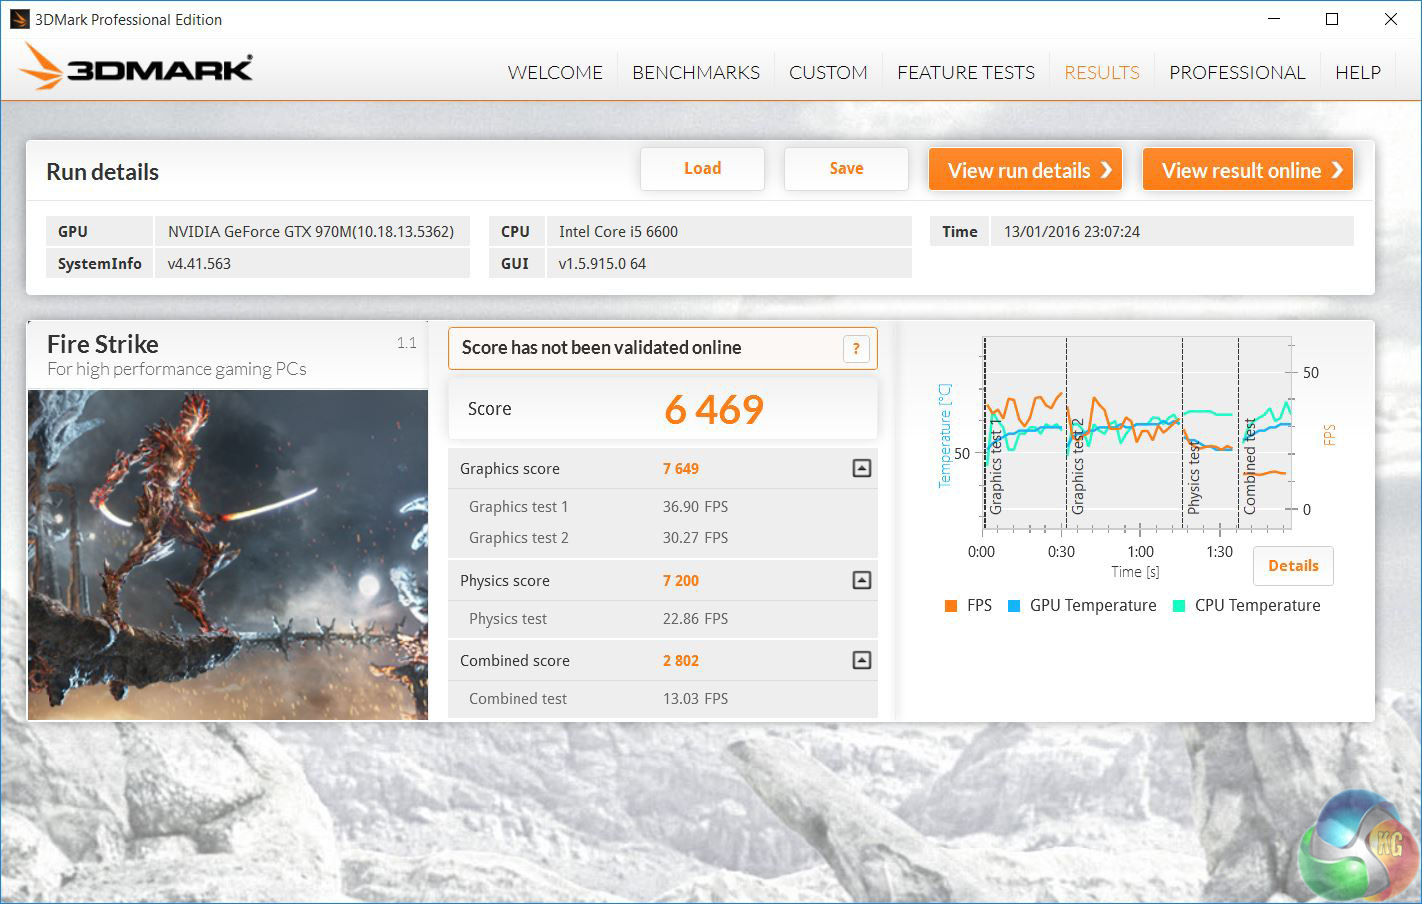The height and width of the screenshot is (904, 1422).
Task: Collapse the Graphics score section
Action: pyautogui.click(x=861, y=468)
